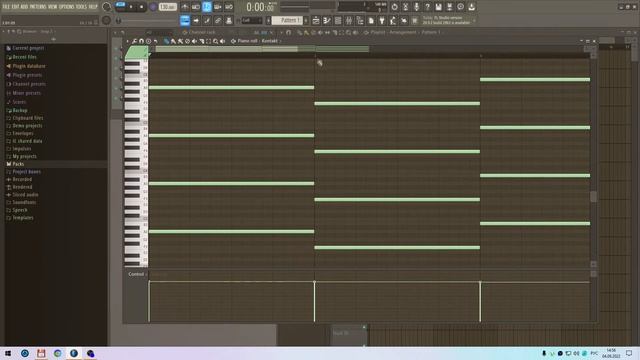Toggle the metronome icon
640x360 pixels.
point(185,7)
